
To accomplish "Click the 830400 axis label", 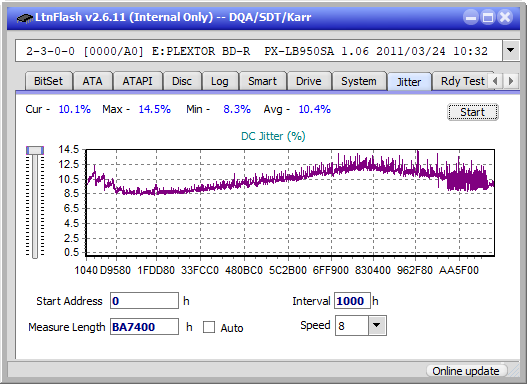I will click(373, 270).
